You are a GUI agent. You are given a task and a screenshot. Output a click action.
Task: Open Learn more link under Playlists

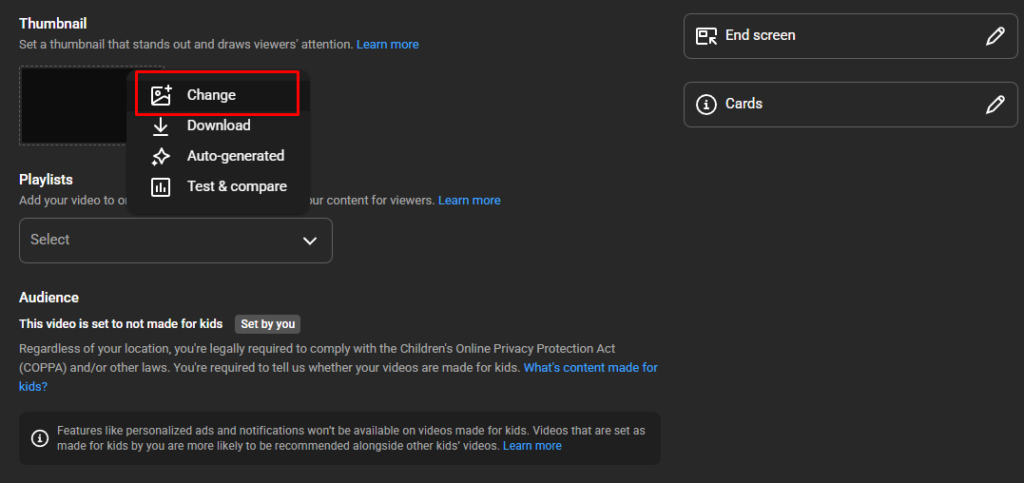point(469,200)
